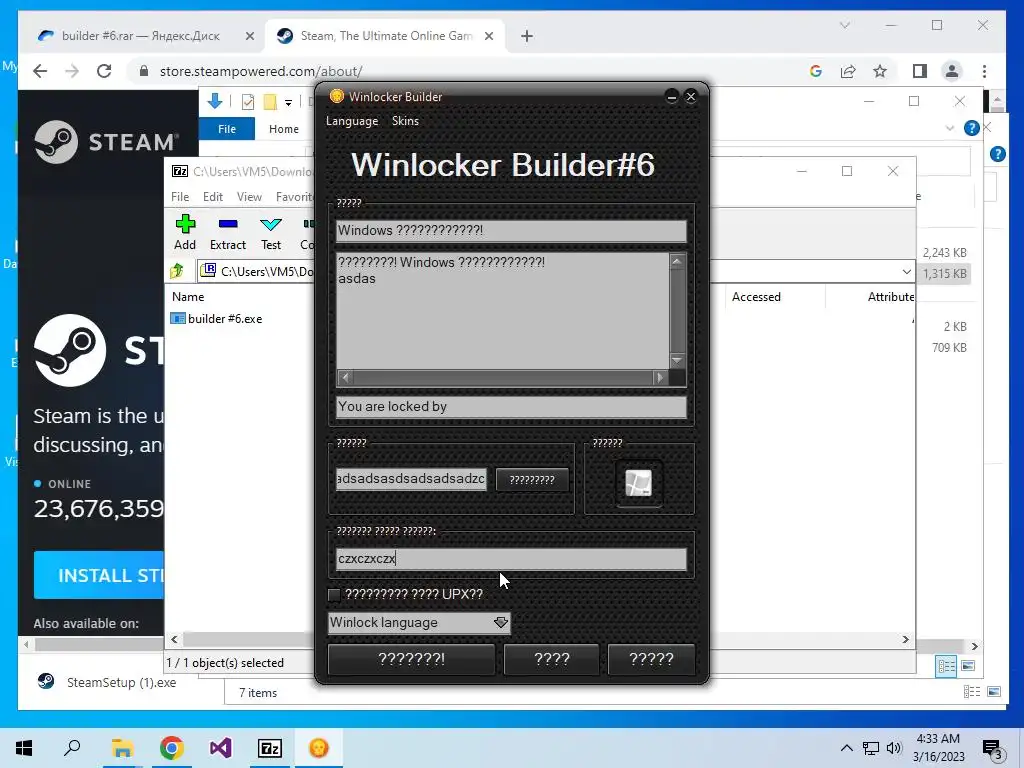Switch to 7-Zip in taskbar
Image resolution: width=1024 pixels, height=768 pixels.
[270, 748]
